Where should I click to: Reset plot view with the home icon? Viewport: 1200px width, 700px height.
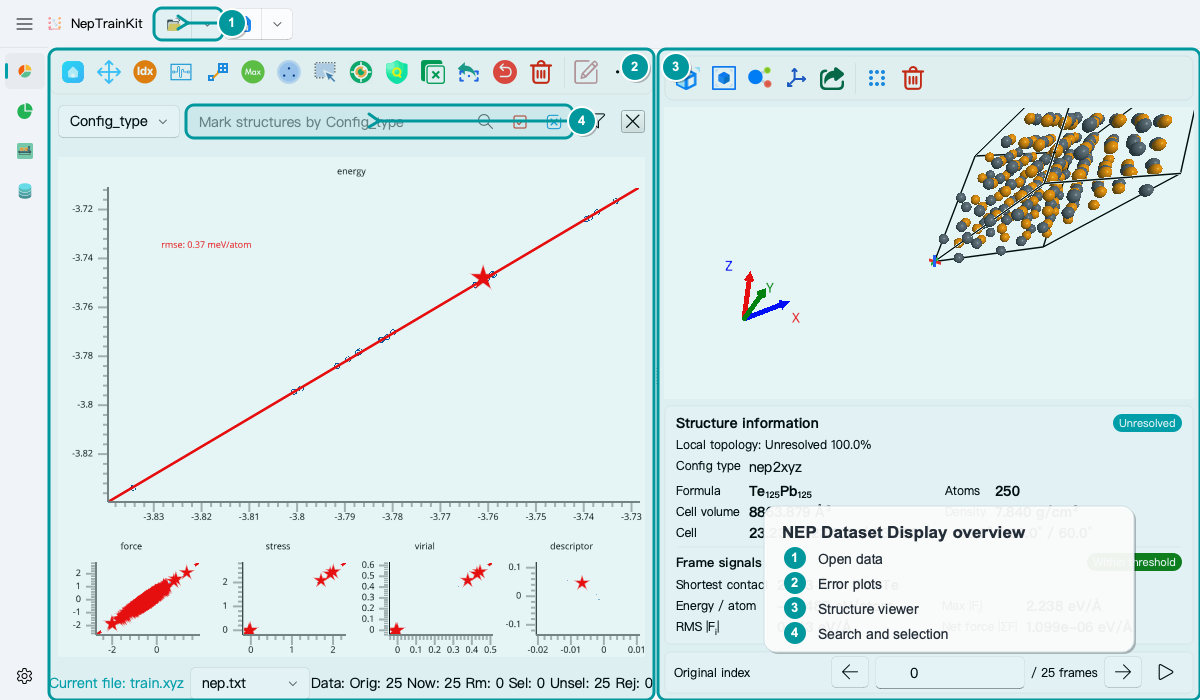click(73, 72)
